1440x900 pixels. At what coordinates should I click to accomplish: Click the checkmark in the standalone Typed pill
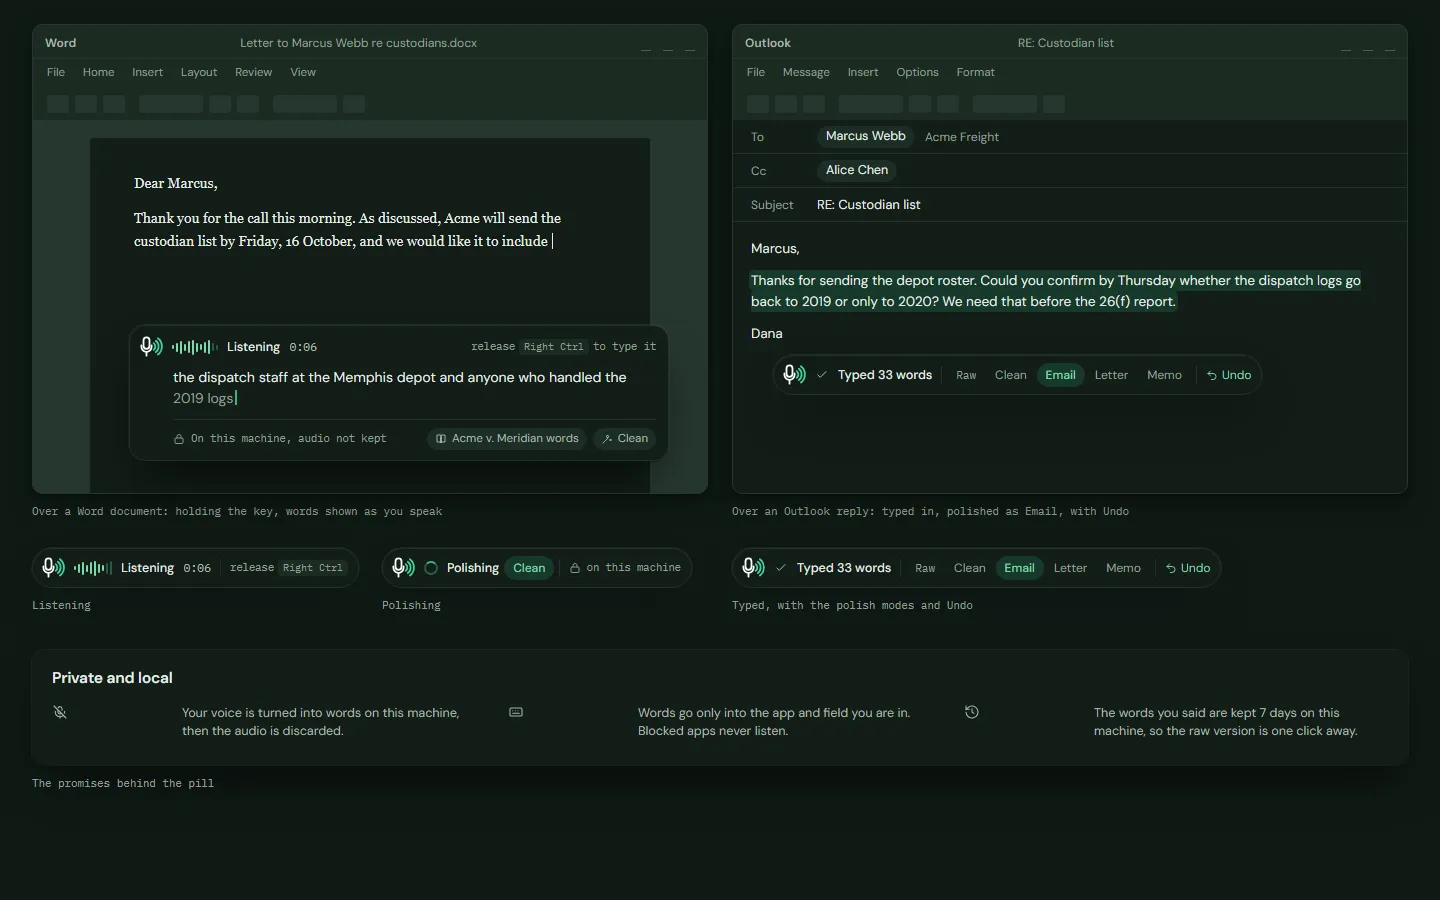(781, 568)
